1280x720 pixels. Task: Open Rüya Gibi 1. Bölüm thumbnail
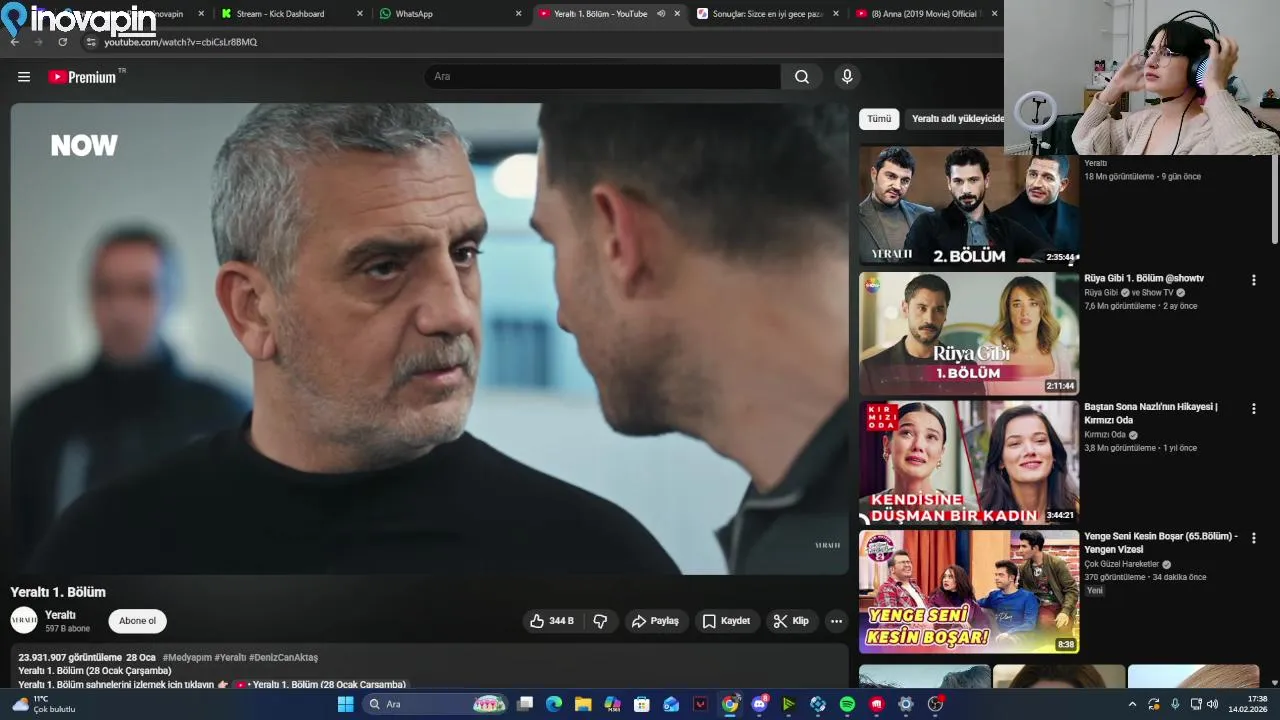tap(969, 334)
